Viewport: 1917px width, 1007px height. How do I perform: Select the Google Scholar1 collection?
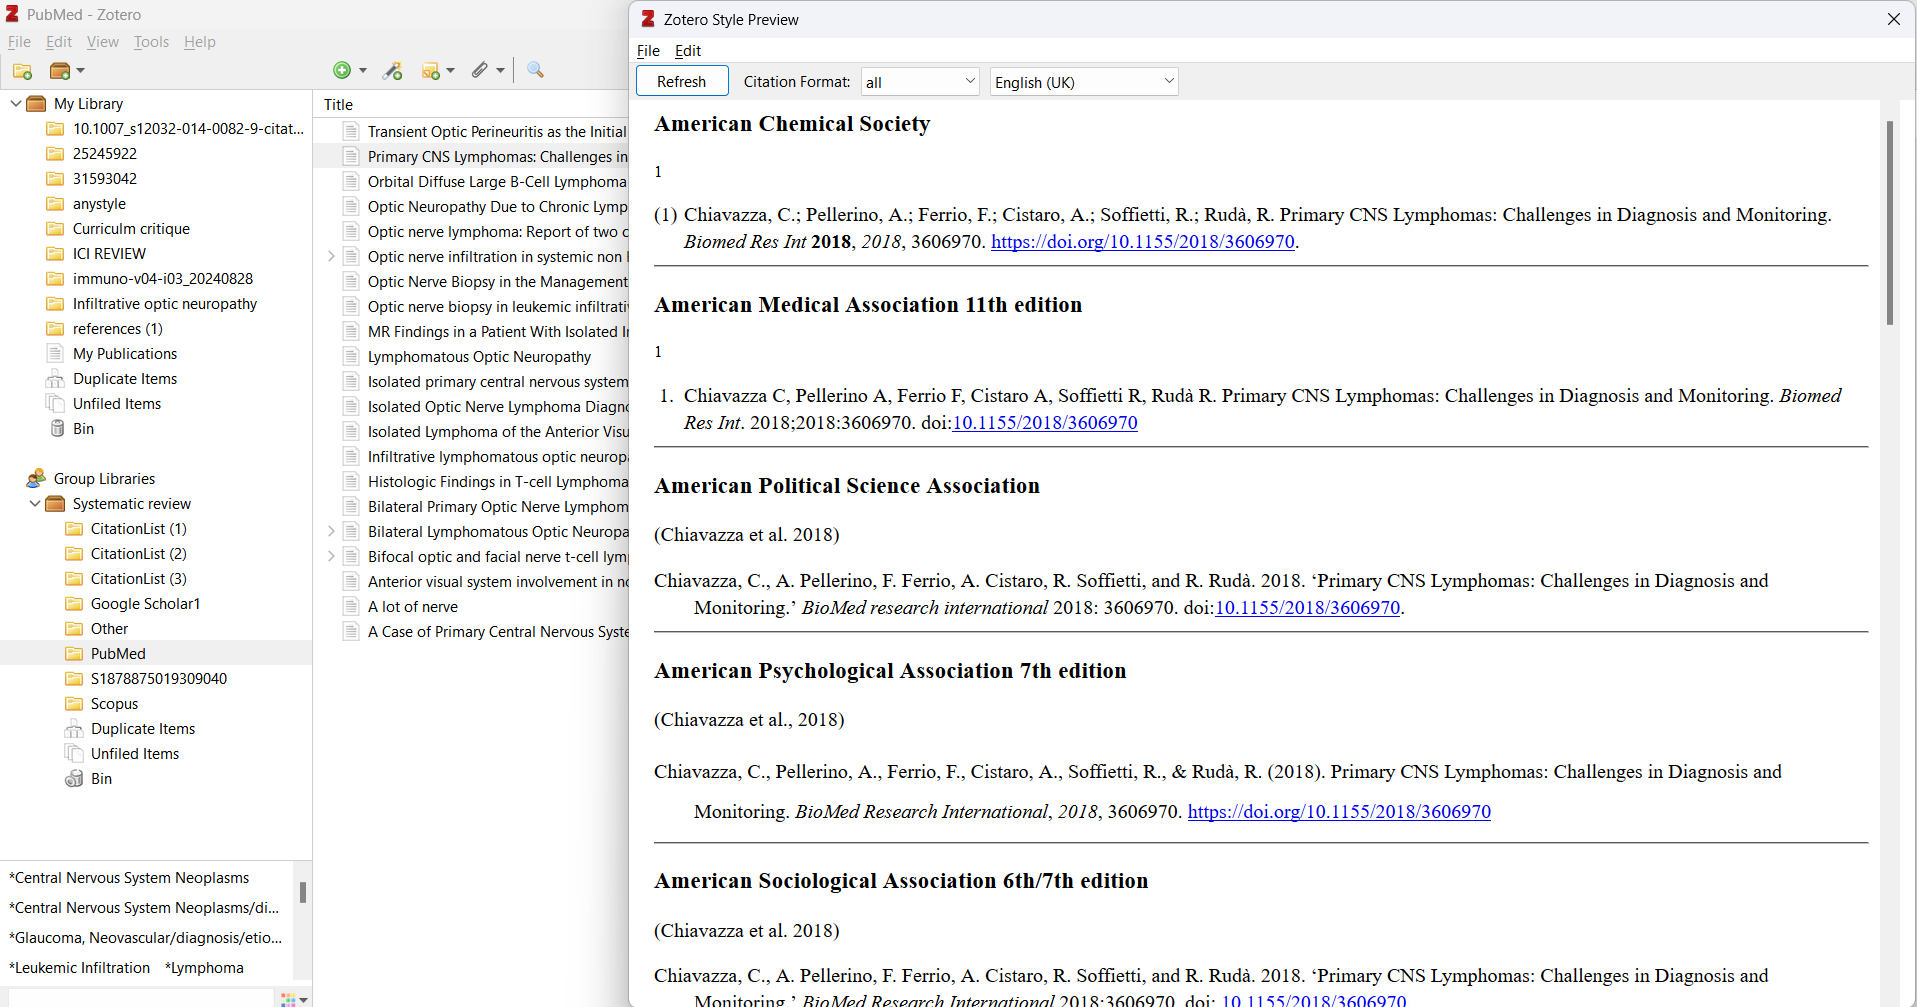(145, 603)
